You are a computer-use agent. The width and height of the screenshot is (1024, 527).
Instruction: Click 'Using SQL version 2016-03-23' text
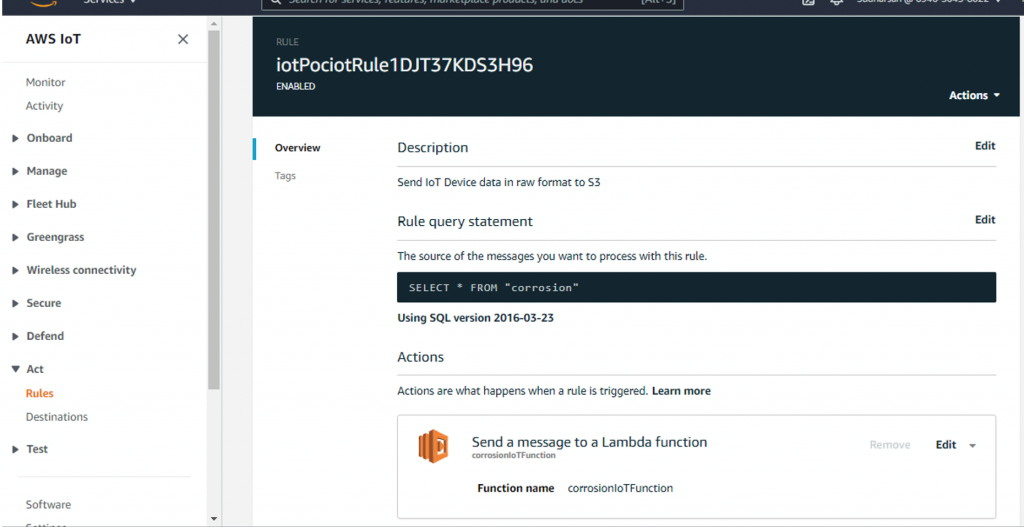point(476,319)
